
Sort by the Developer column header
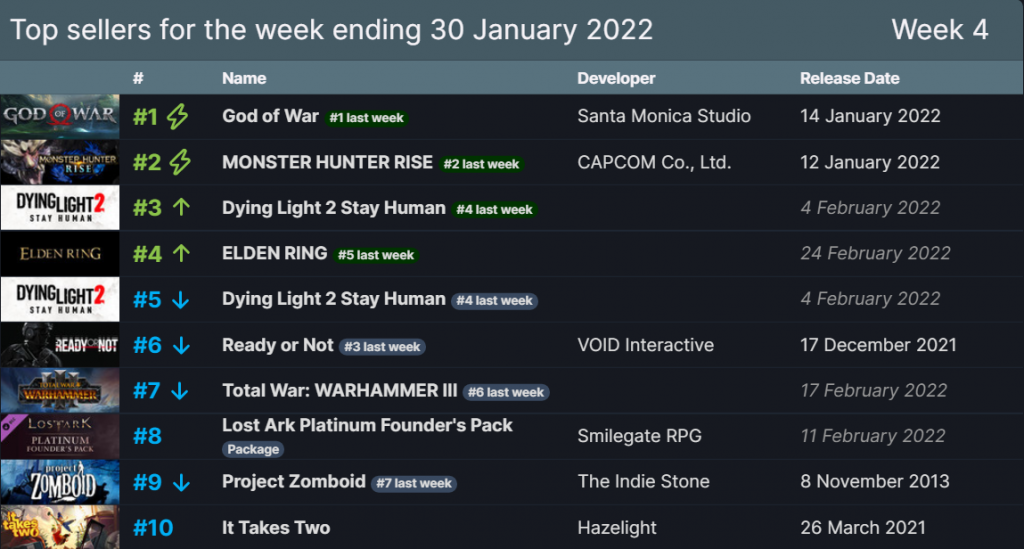pyautogui.click(x=616, y=78)
